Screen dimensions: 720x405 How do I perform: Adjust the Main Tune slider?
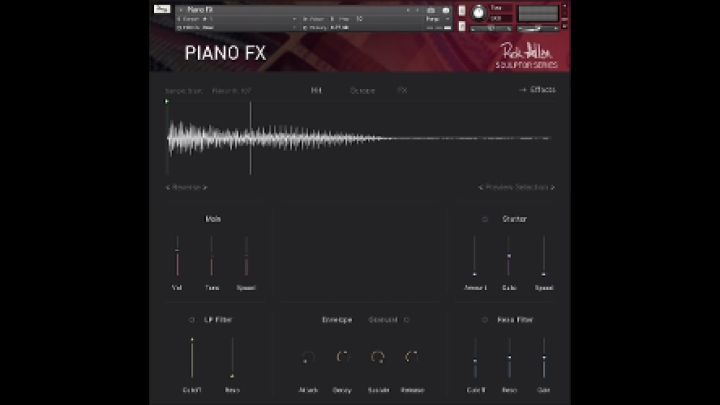(x=212, y=256)
